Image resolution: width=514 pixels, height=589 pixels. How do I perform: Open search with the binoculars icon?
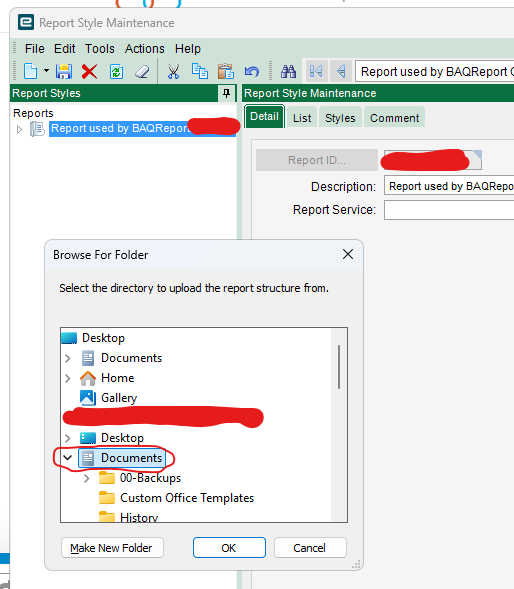pyautogui.click(x=289, y=71)
